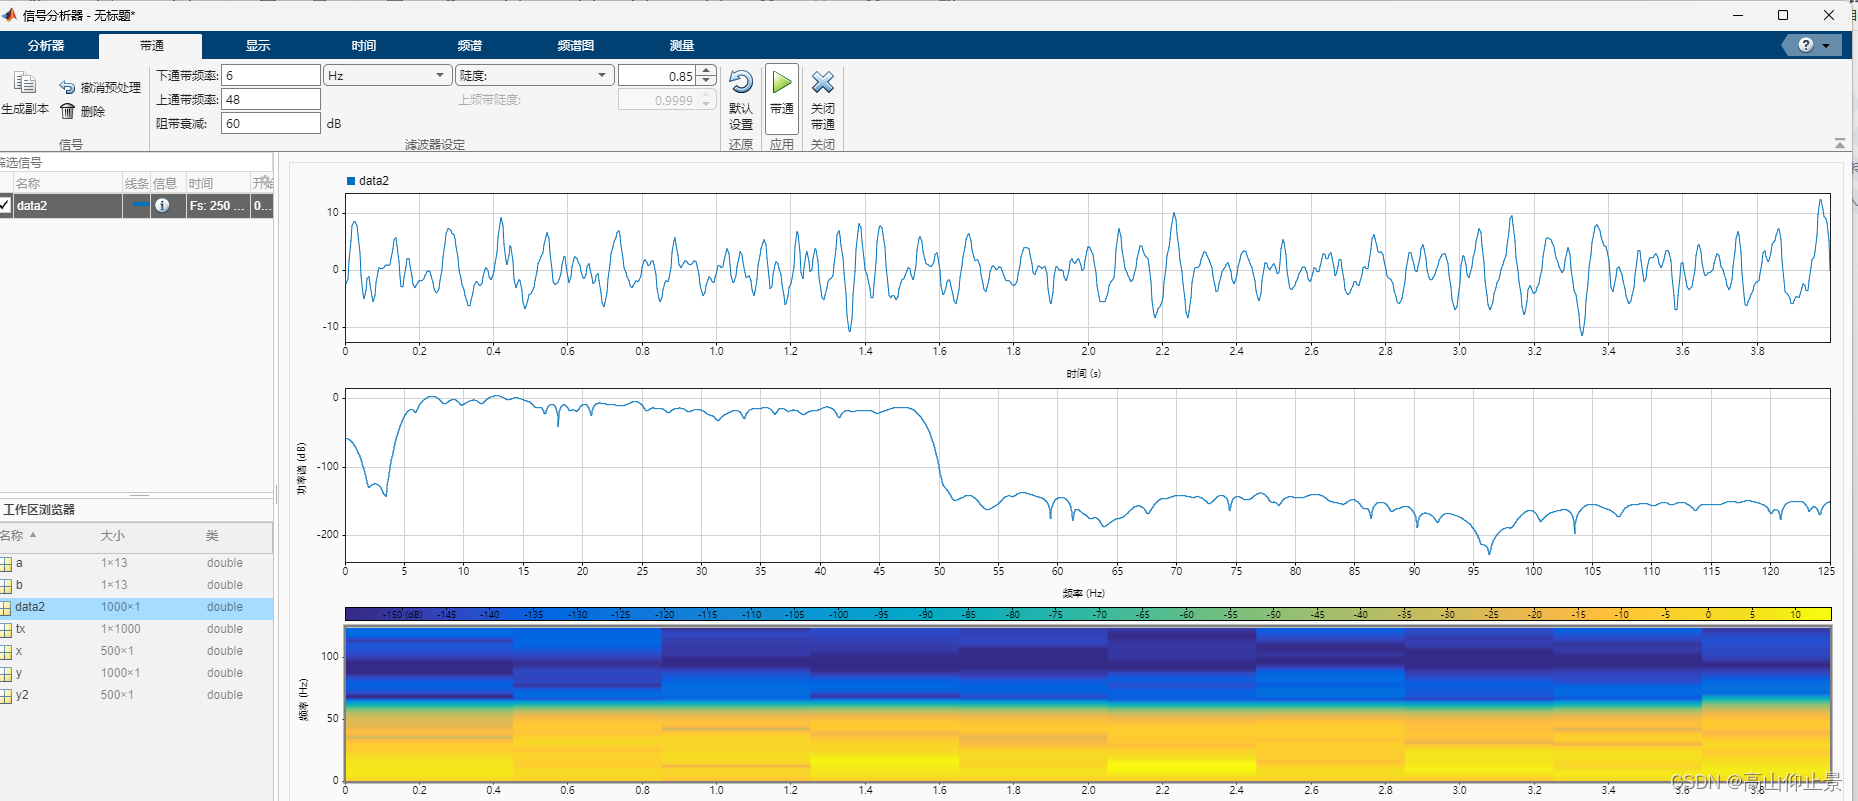This screenshot has height=801, width=1858.
Task: Click the 下通带频率 input field
Action: [x=270, y=75]
